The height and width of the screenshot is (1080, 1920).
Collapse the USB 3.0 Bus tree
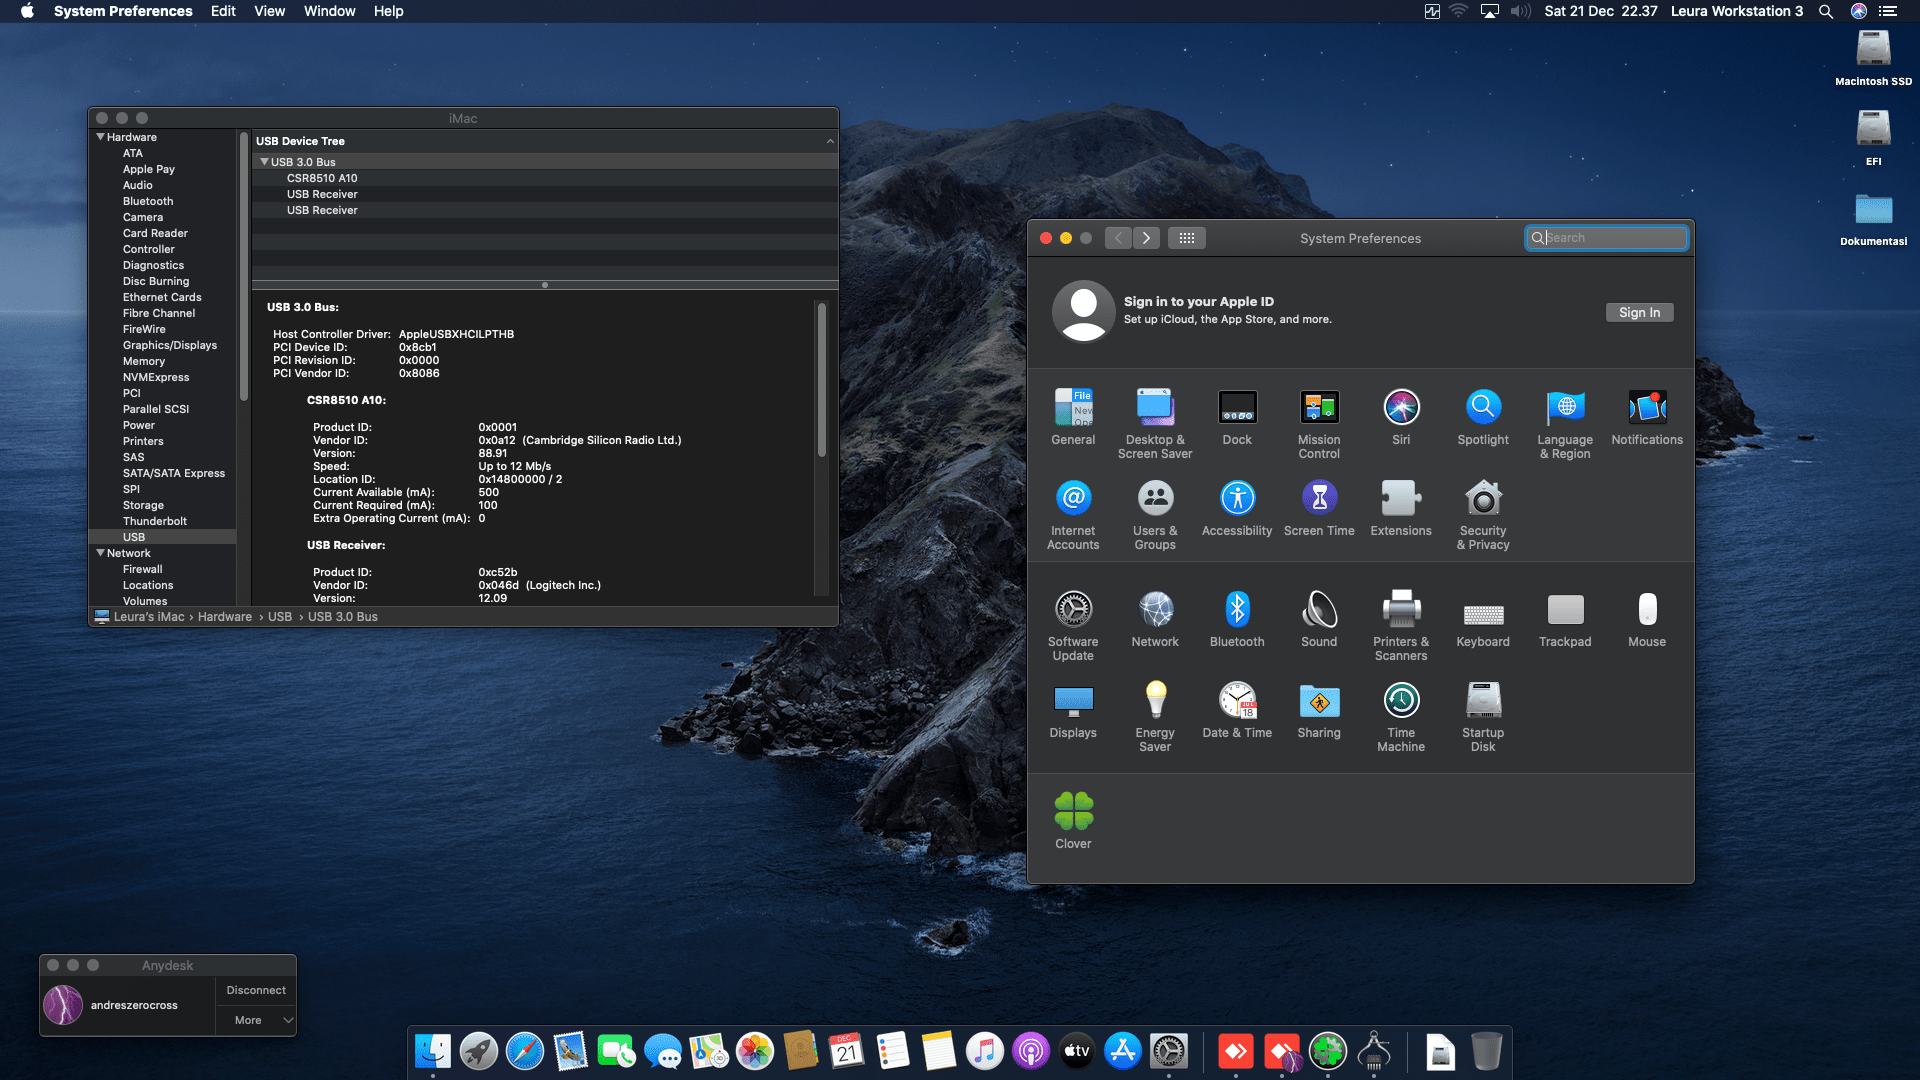(x=264, y=162)
